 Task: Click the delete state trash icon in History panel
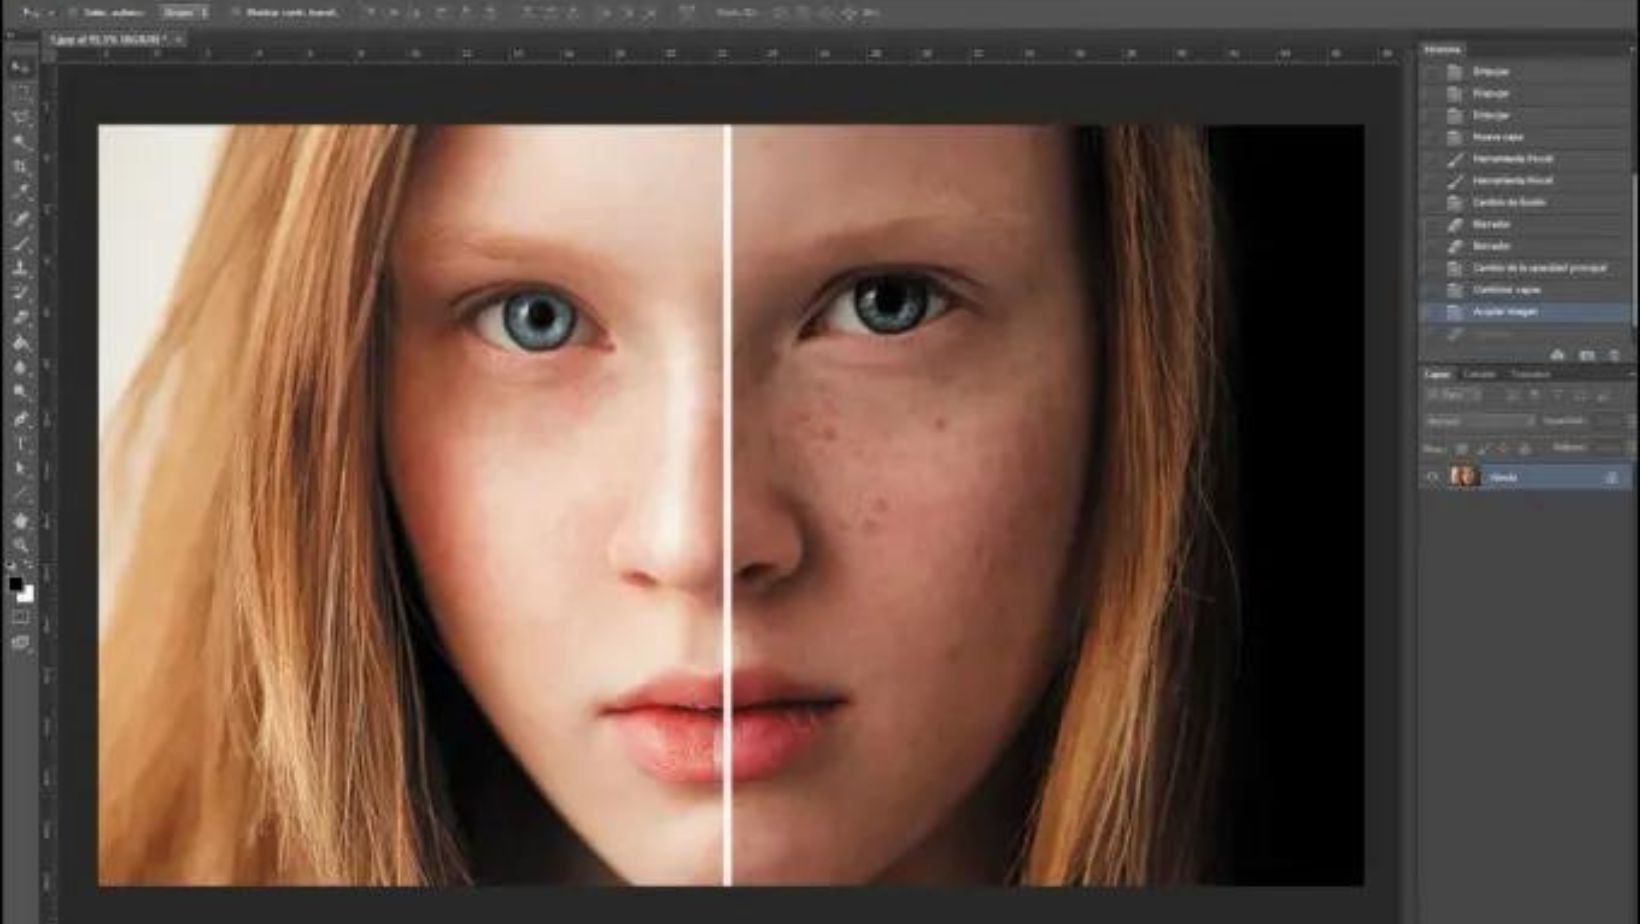click(1614, 355)
